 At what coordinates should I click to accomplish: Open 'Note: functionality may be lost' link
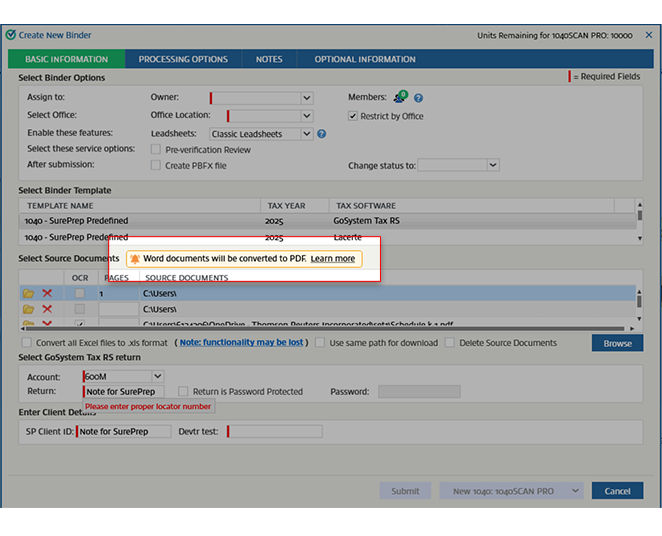pos(241,342)
